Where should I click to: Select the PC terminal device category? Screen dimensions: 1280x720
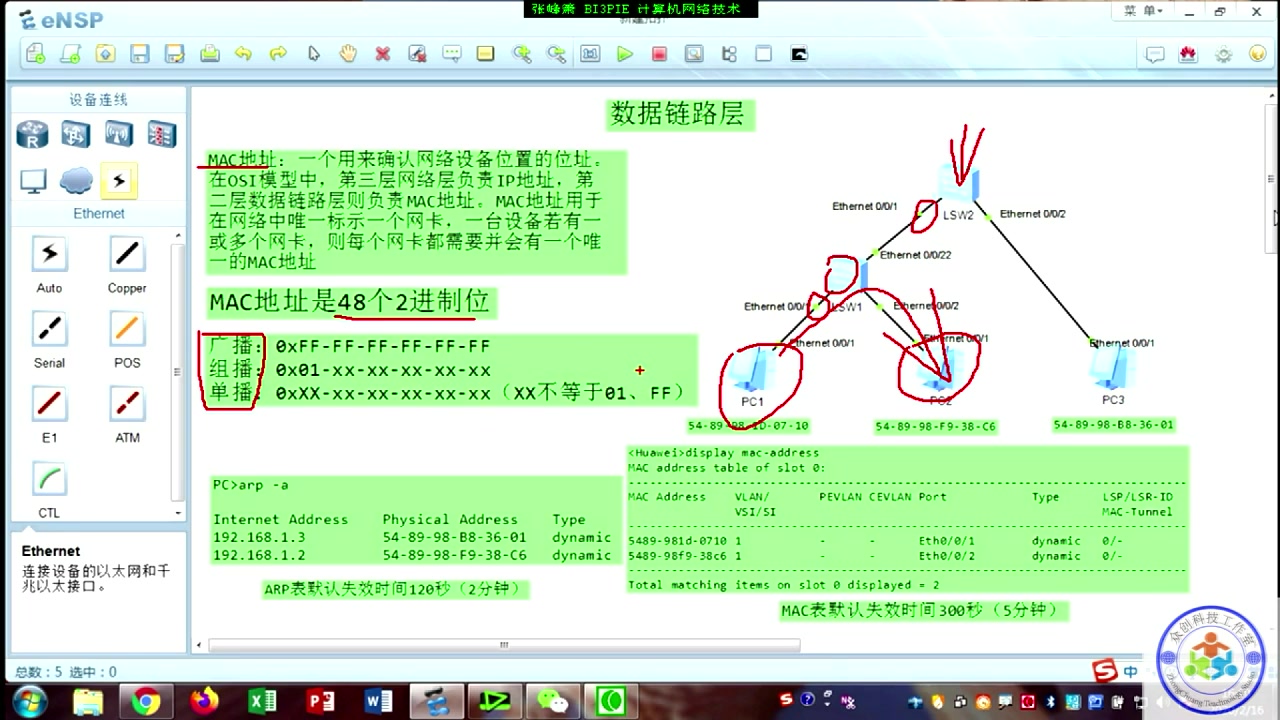[x=33, y=181]
